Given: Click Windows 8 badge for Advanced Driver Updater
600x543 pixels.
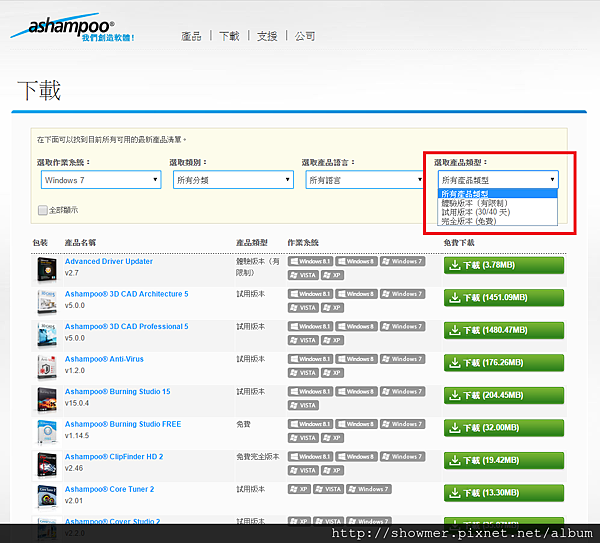Looking at the screenshot, I should 357,261.
